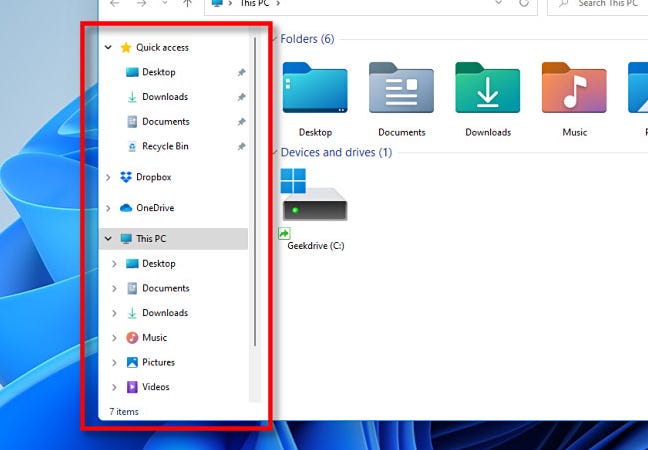648x450 pixels.
Task: Click the Forward navigation arrow
Action: pos(143,4)
